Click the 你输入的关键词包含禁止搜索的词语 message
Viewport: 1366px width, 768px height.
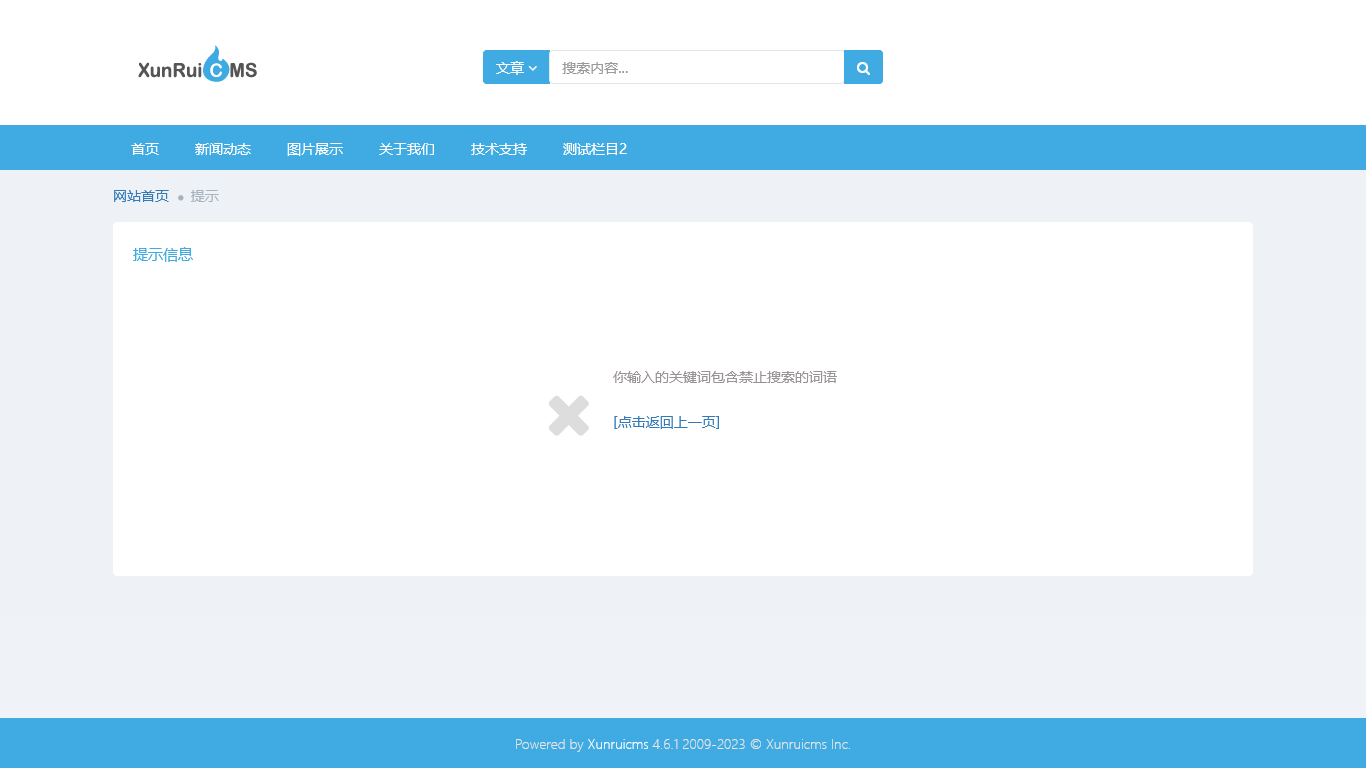[x=725, y=377]
